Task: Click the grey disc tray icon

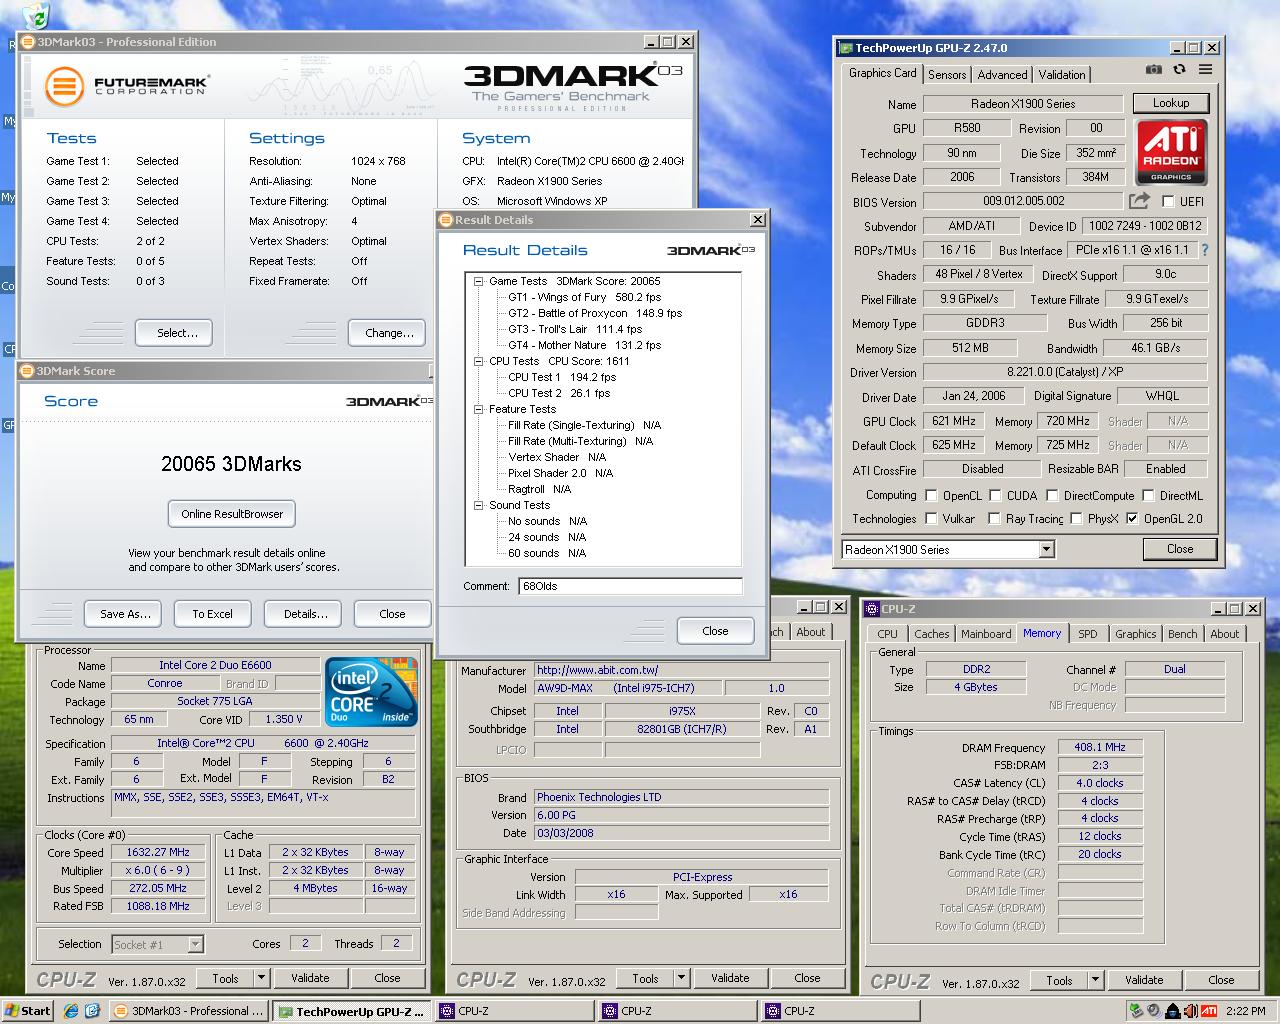Action: click(1154, 1010)
